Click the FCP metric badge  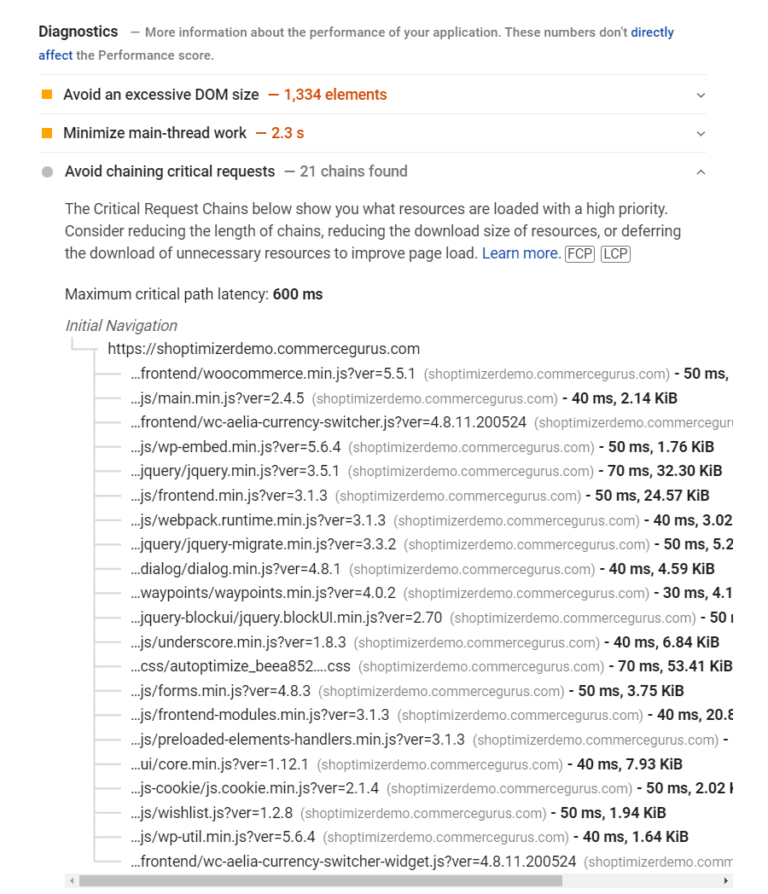pyautogui.click(x=578, y=253)
